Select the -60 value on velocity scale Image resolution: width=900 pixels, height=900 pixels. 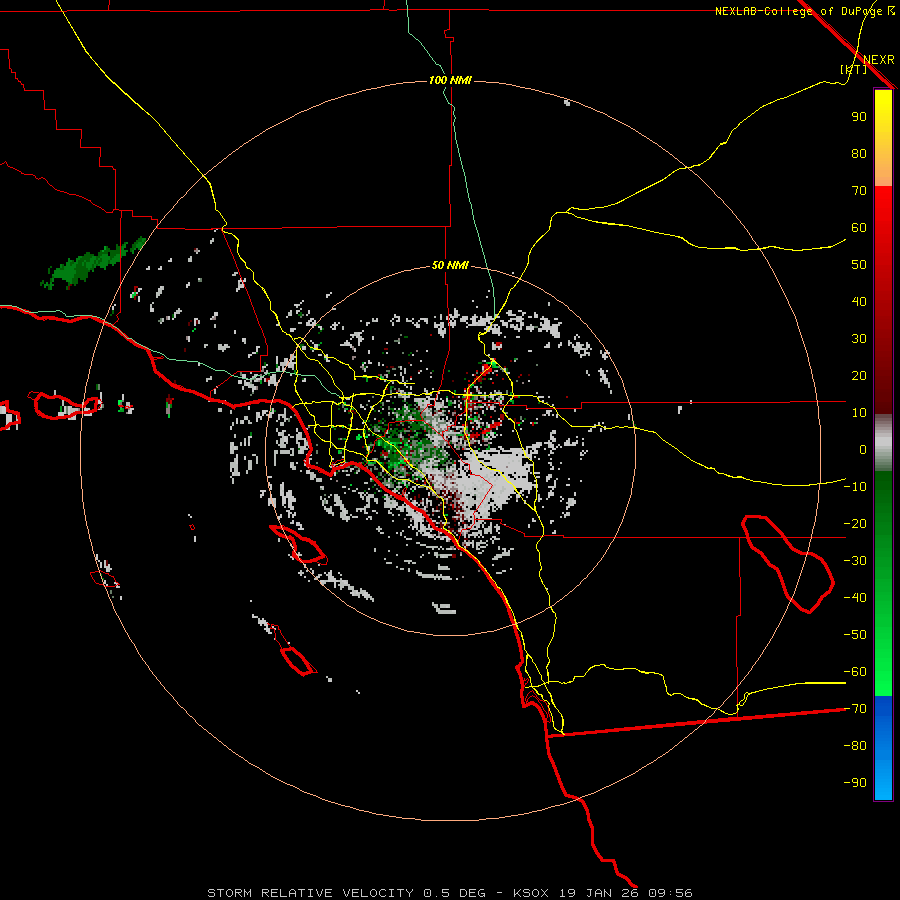855,672
